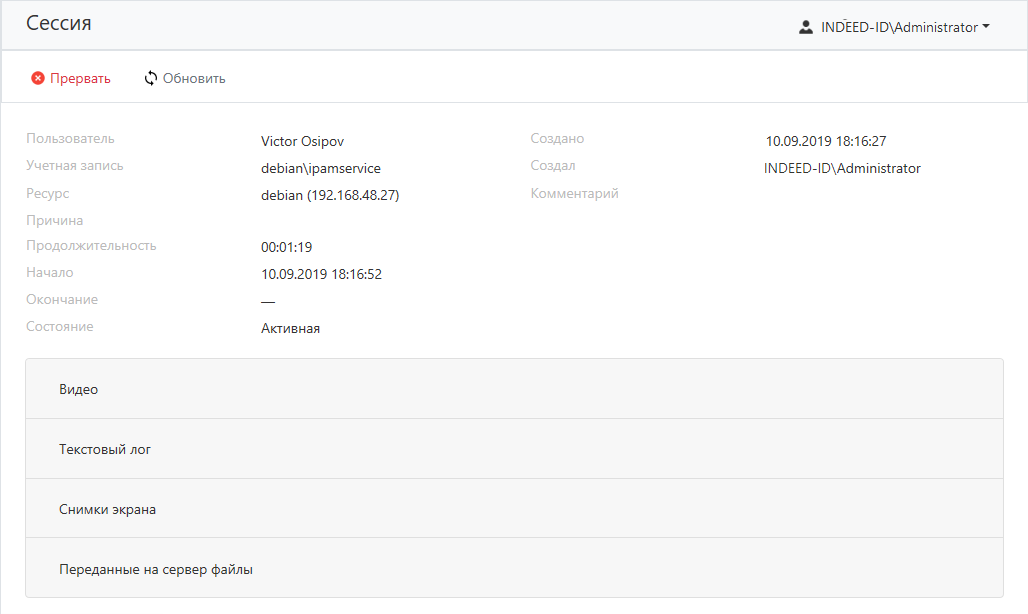Click the caret arrow after Administrator
The image size is (1028, 614).
click(986, 27)
